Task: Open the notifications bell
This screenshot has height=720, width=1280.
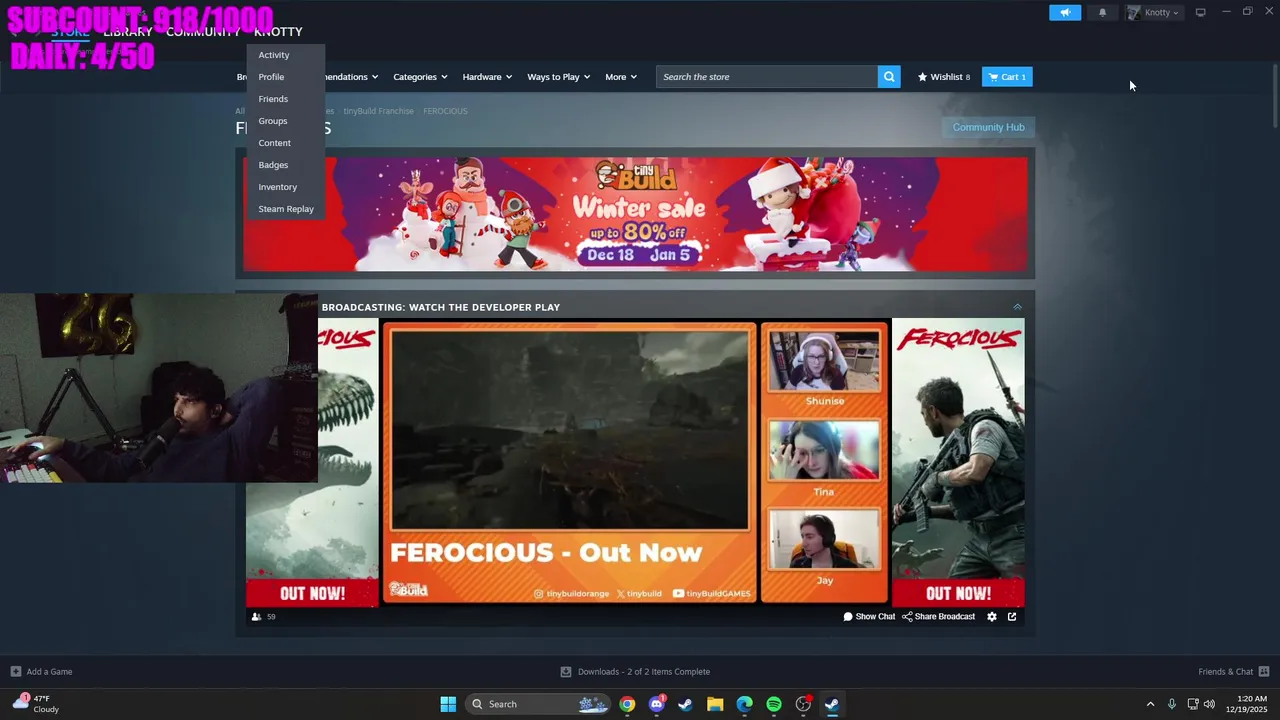Action: [1103, 12]
